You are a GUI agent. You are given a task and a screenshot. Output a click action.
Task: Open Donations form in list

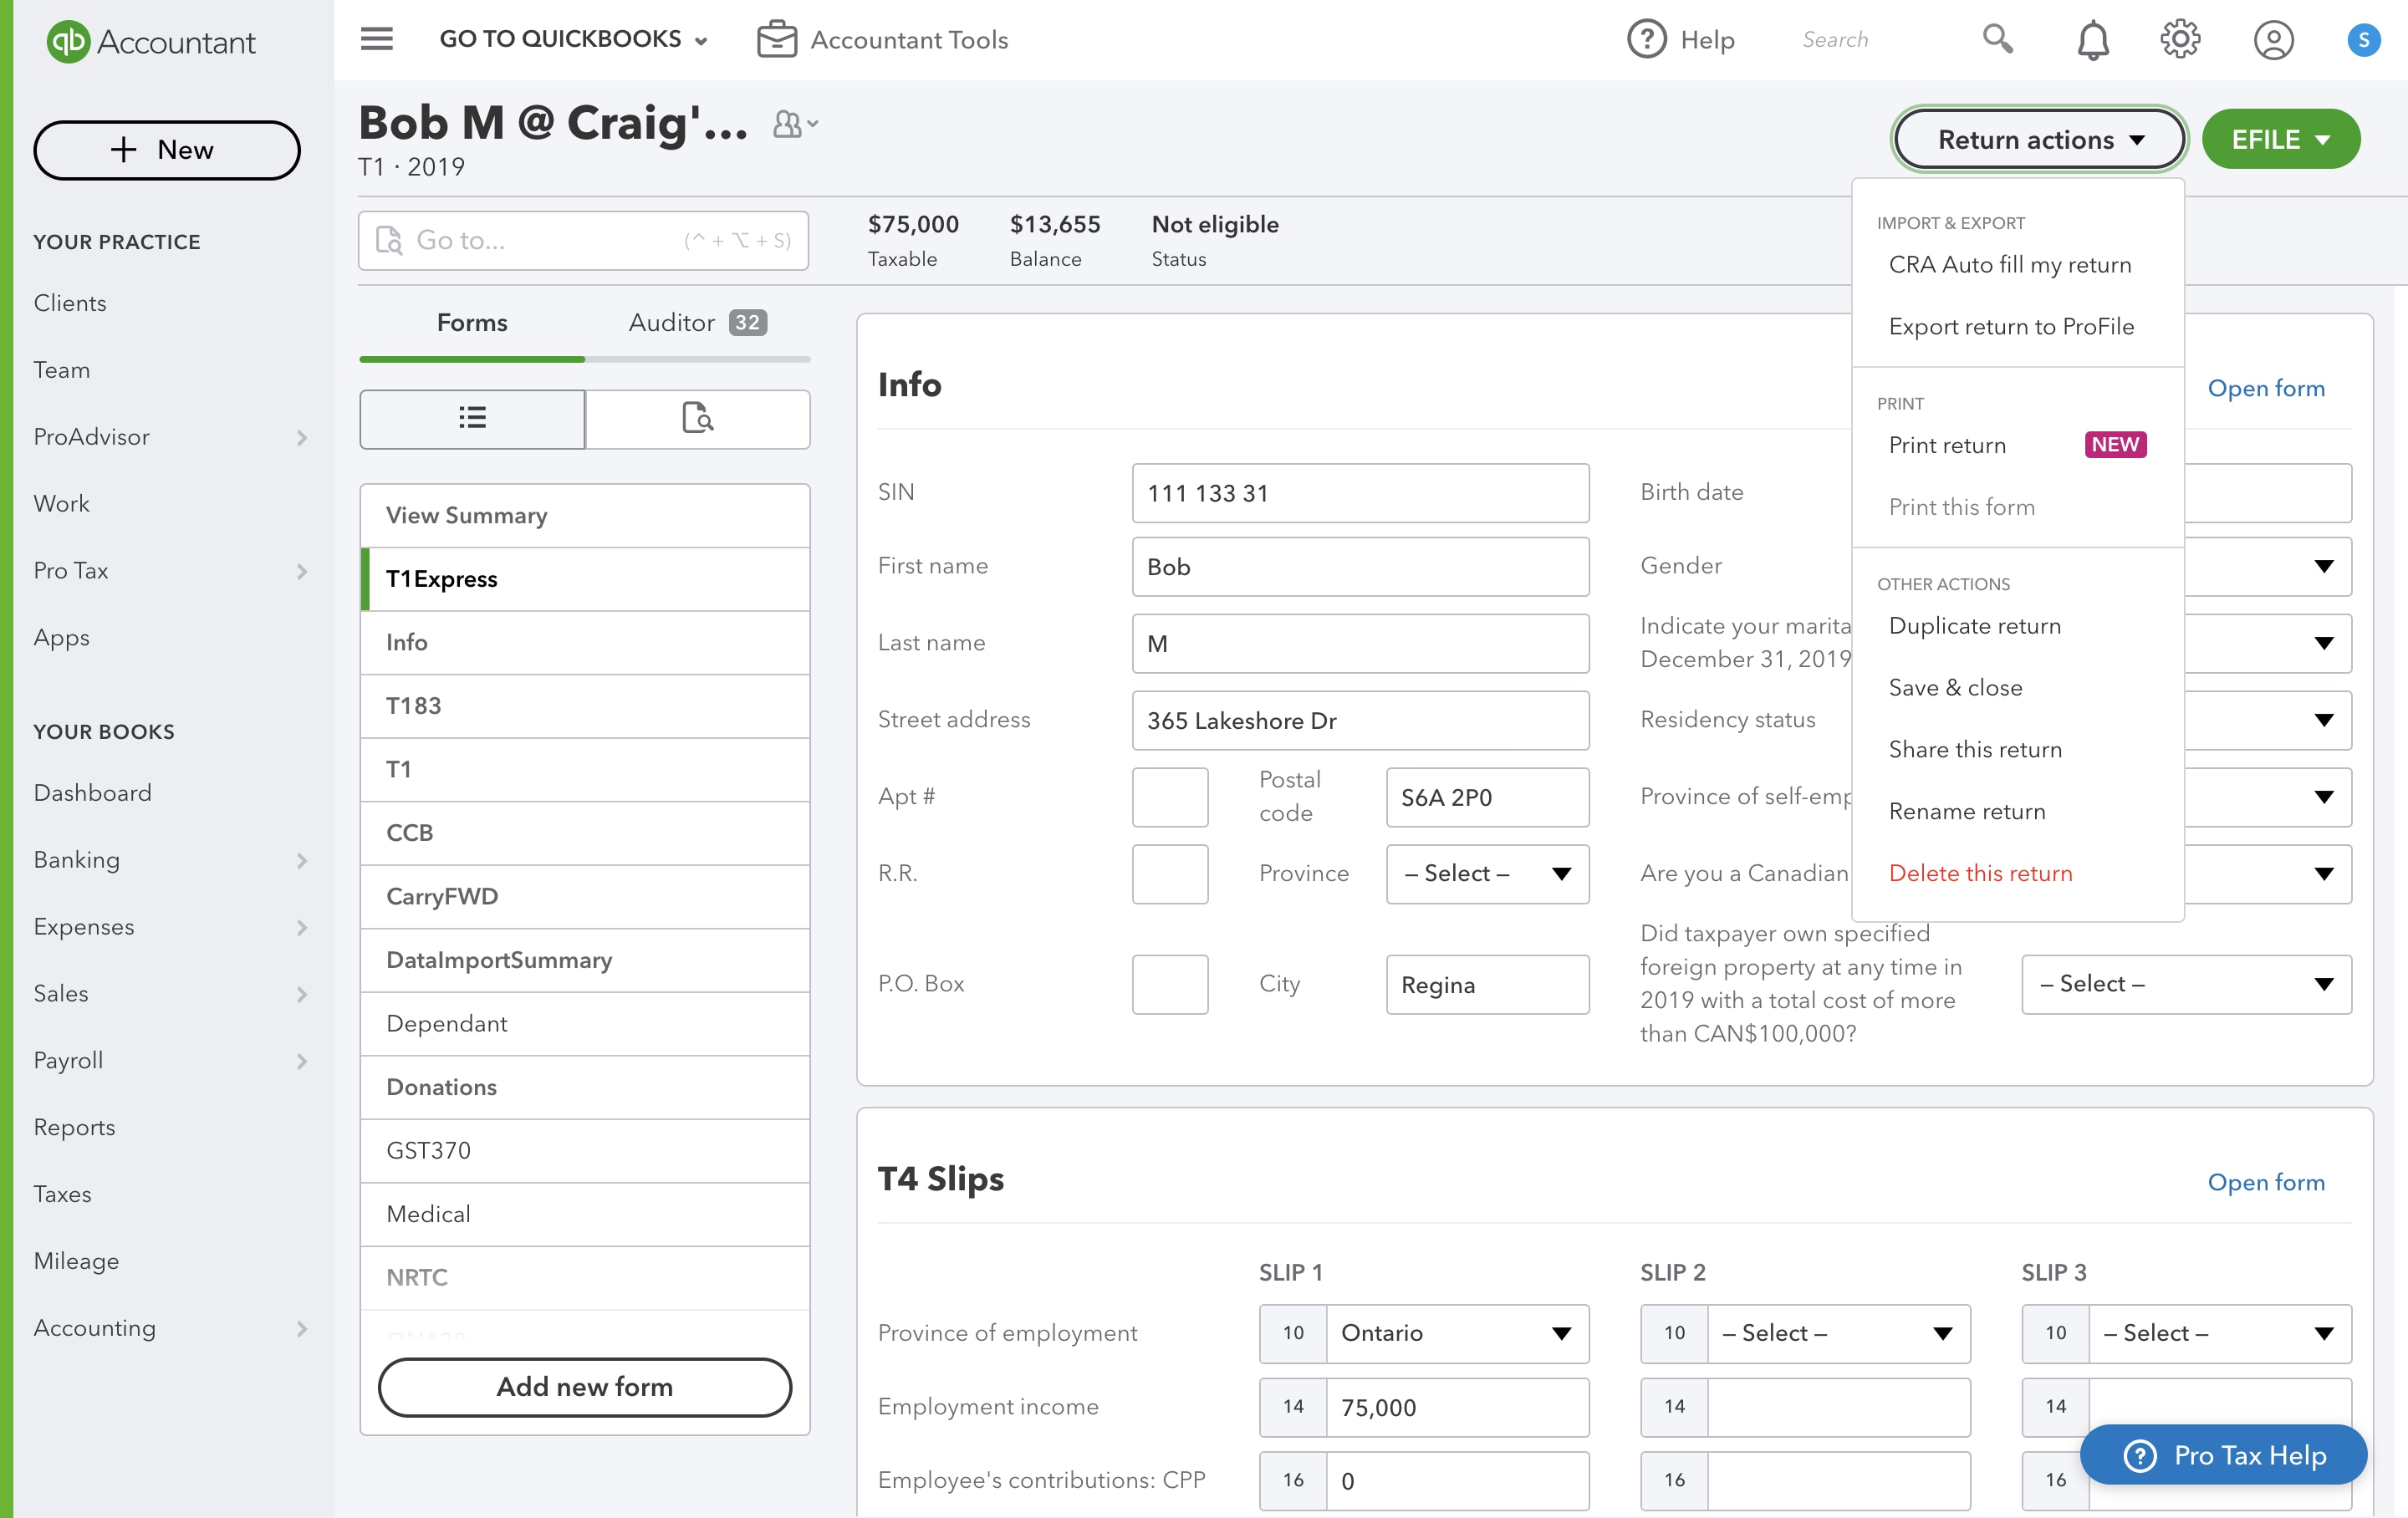[x=585, y=1087]
